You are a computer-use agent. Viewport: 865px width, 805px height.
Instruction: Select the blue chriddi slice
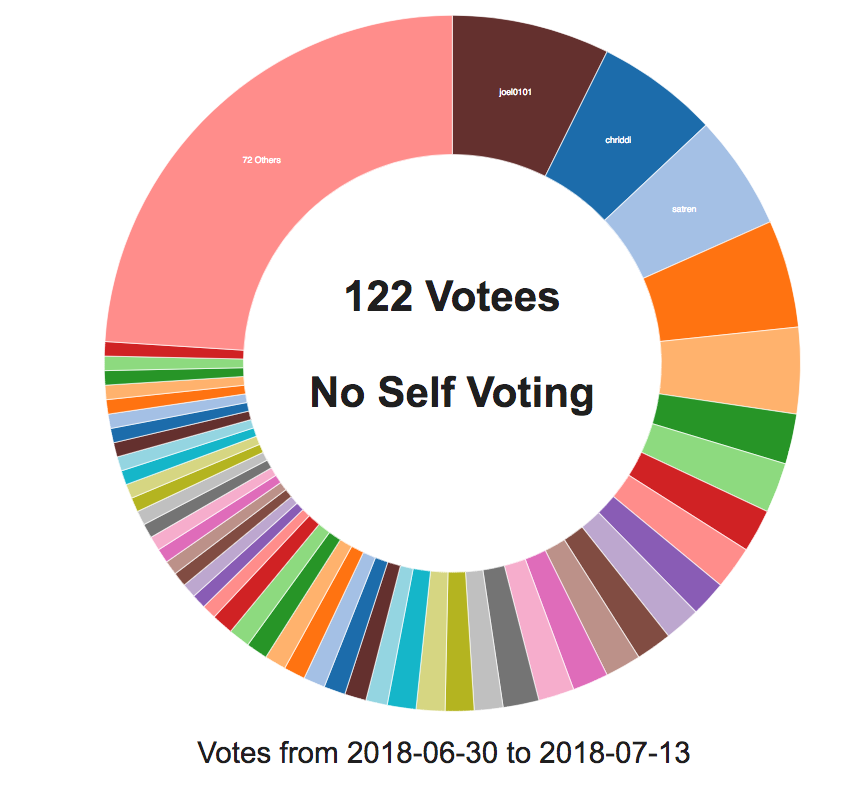click(620, 140)
